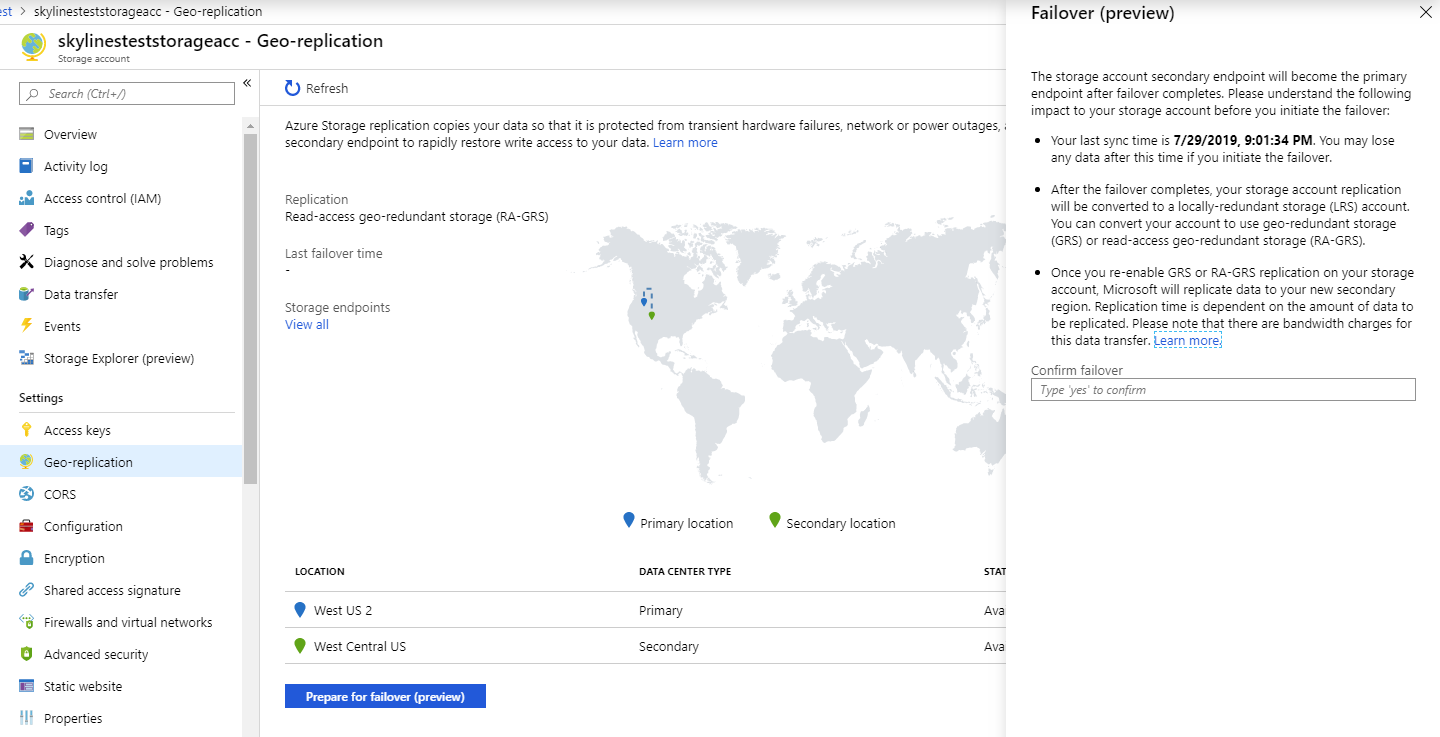Click the West US 2 row pin icon
The height and width of the screenshot is (737, 1440).
pos(300,609)
